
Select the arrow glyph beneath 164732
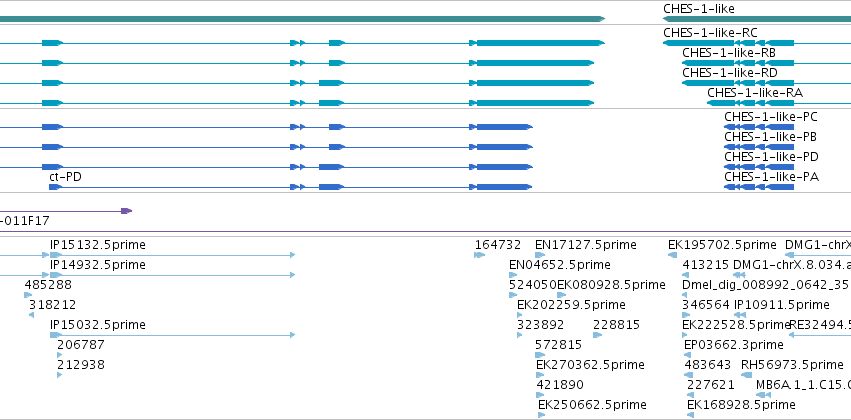(479, 255)
